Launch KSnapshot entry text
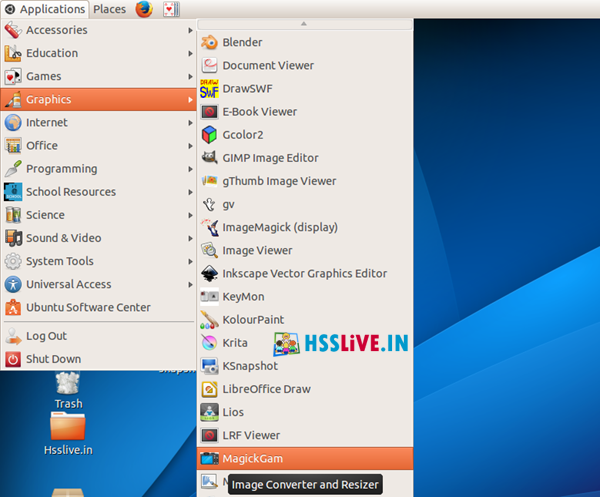Viewport: 600px width, 497px height. point(250,366)
